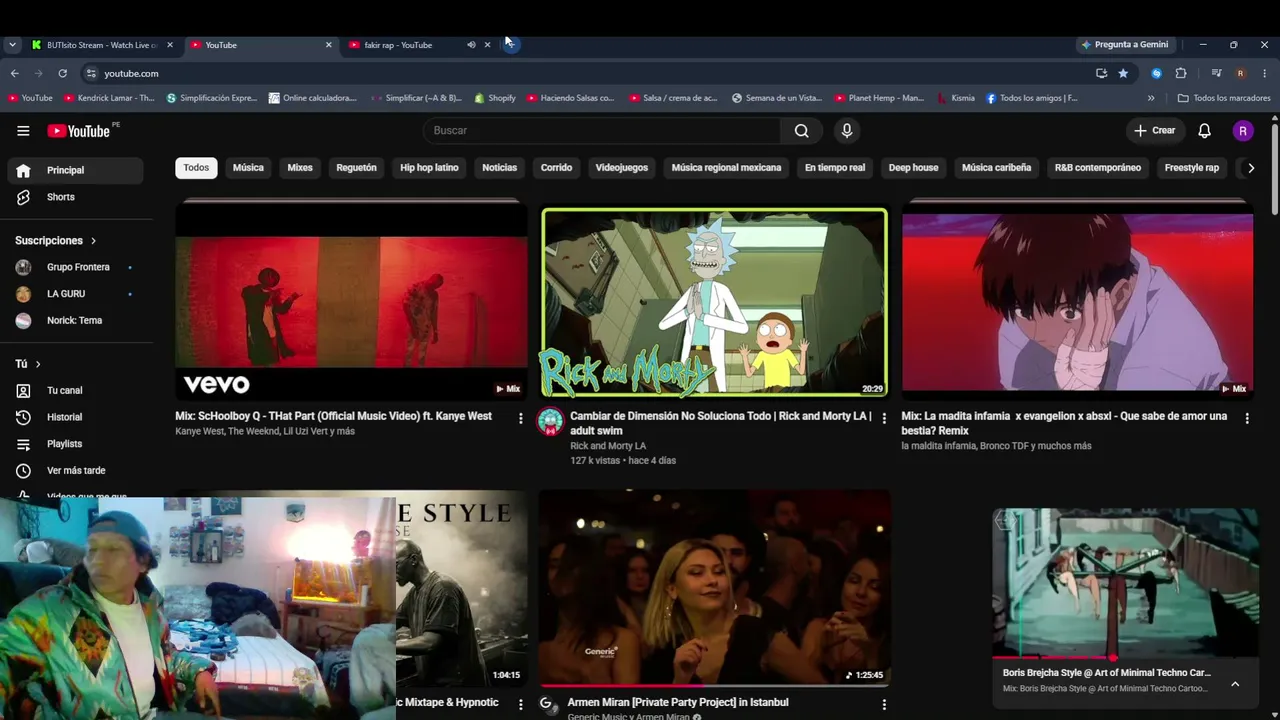This screenshot has width=1280, height=720.
Task: Open the Kendrick Lamar bookmark
Action: pos(109,98)
